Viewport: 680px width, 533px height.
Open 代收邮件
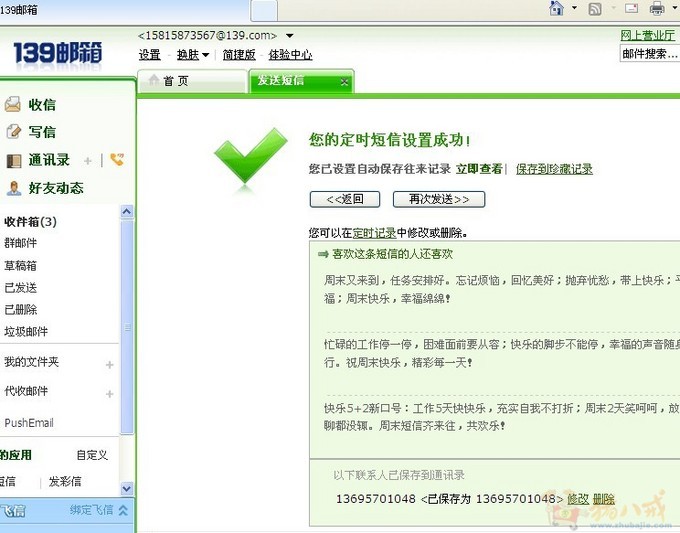tap(26, 391)
